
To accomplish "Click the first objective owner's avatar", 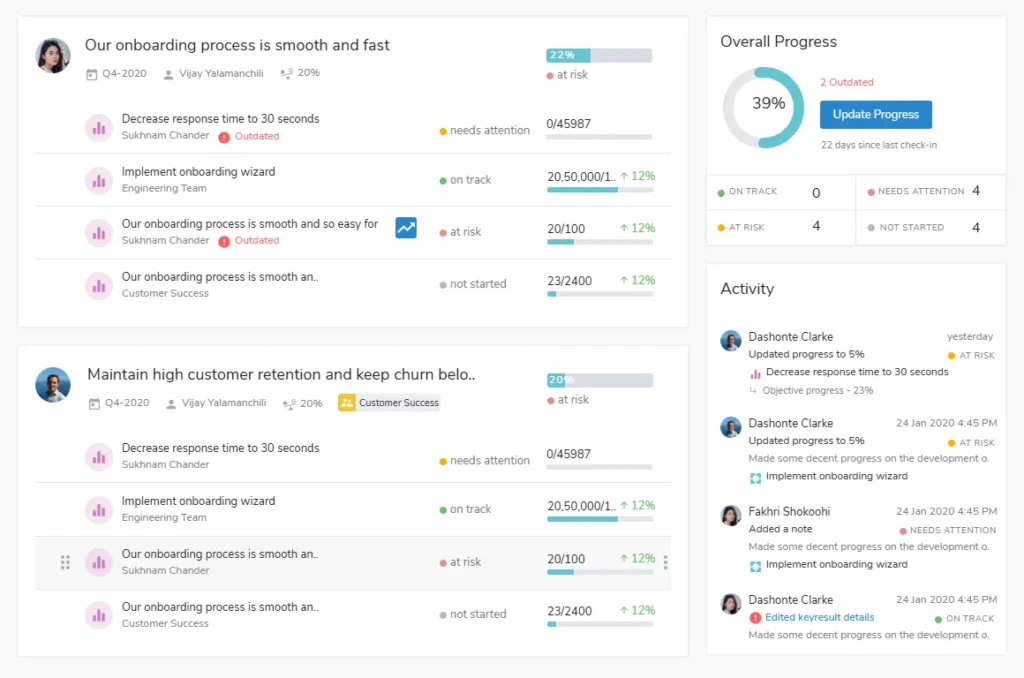I will coord(53,56).
